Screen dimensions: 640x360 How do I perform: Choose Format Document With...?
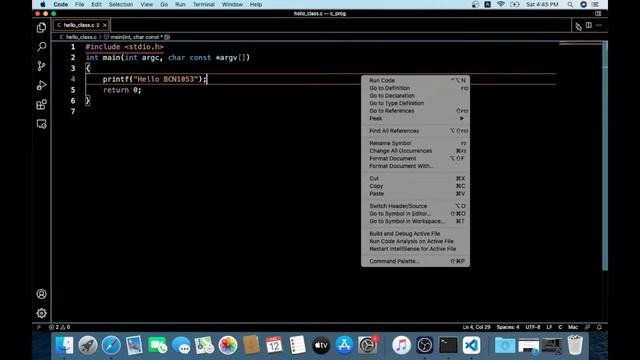(x=416, y=166)
